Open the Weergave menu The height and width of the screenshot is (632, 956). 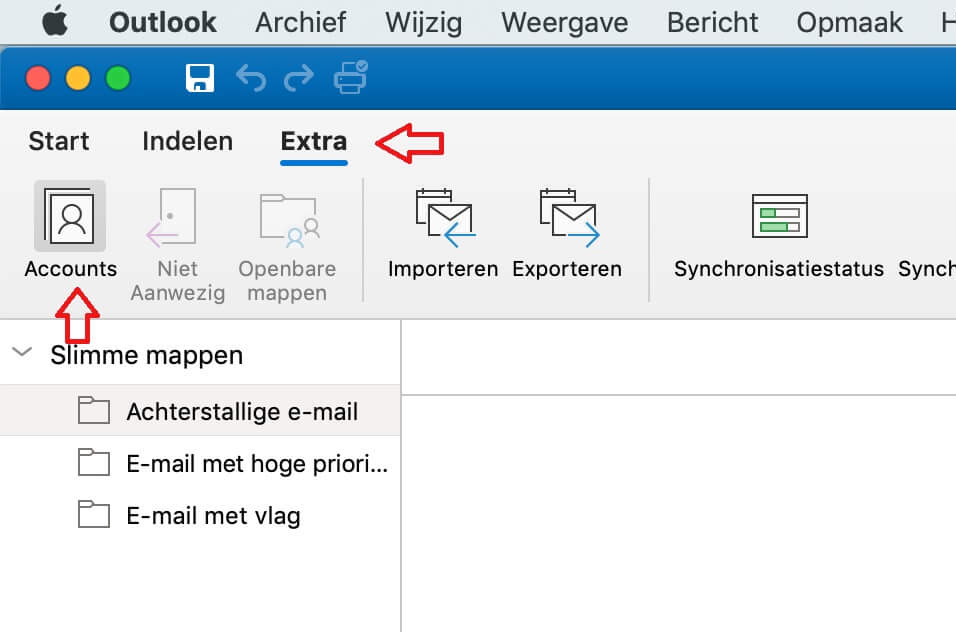565,23
